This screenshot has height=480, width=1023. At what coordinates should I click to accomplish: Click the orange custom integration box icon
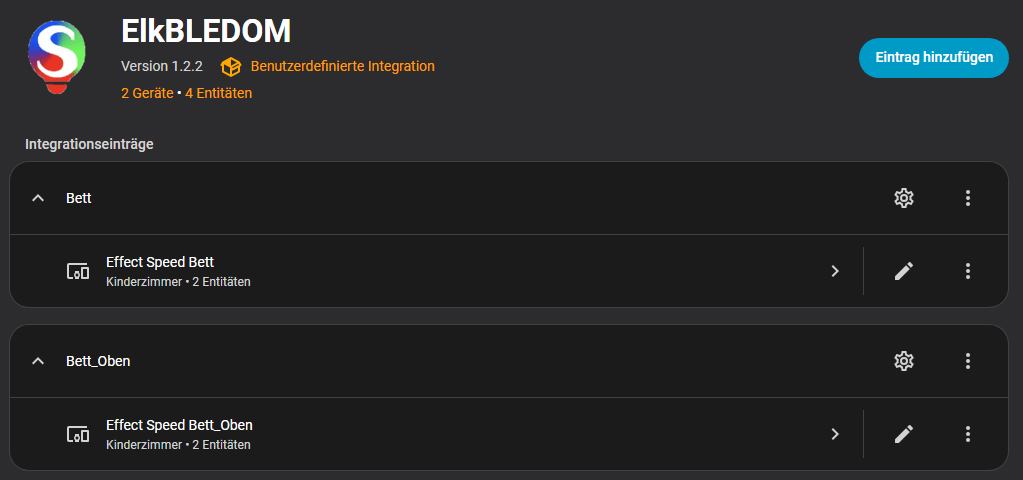pos(231,67)
